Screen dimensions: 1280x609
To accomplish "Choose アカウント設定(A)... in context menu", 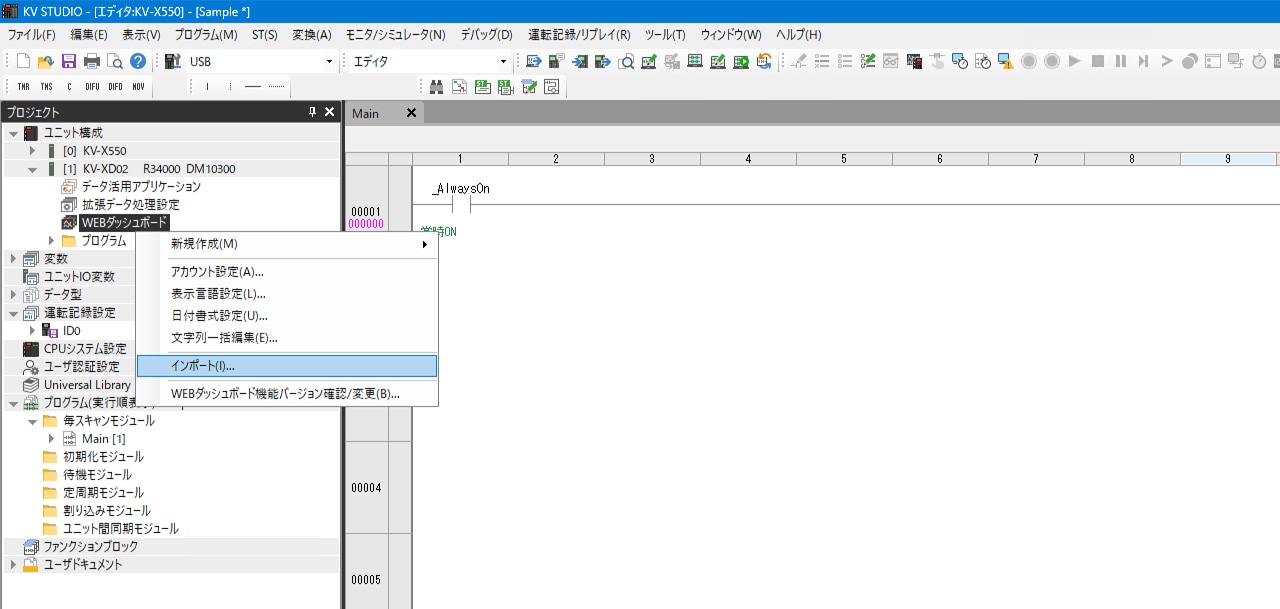I will tap(217, 272).
